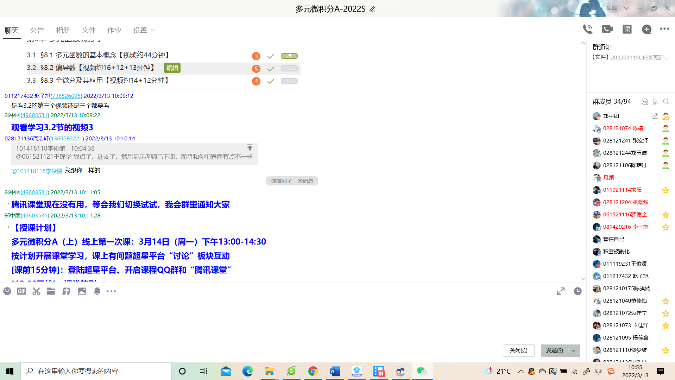Viewport: 675px width, 380px height.
Task: Start a voice call in the group
Action: pos(588,29)
